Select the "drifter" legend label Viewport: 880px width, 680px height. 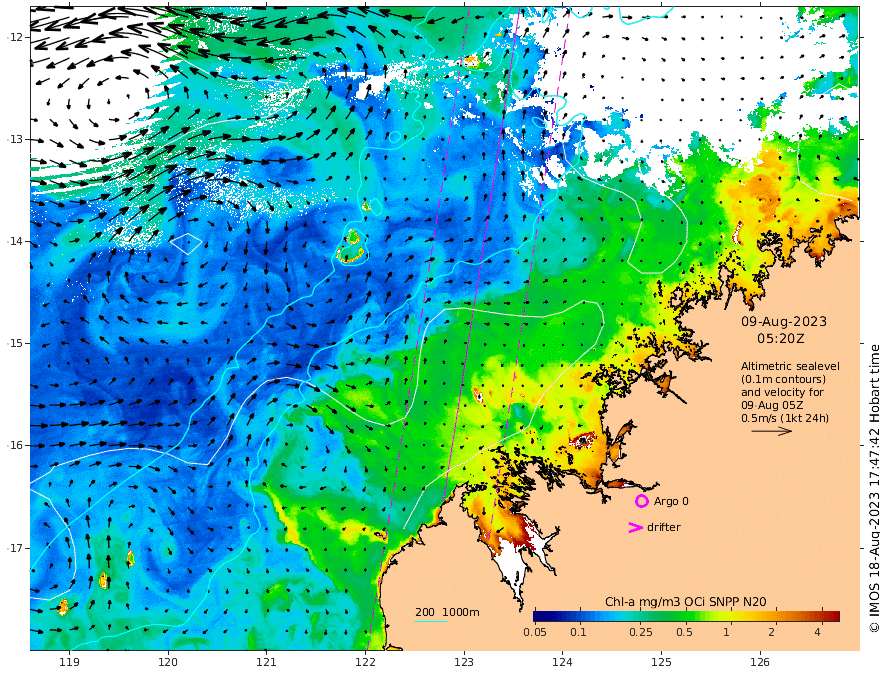click(x=664, y=527)
